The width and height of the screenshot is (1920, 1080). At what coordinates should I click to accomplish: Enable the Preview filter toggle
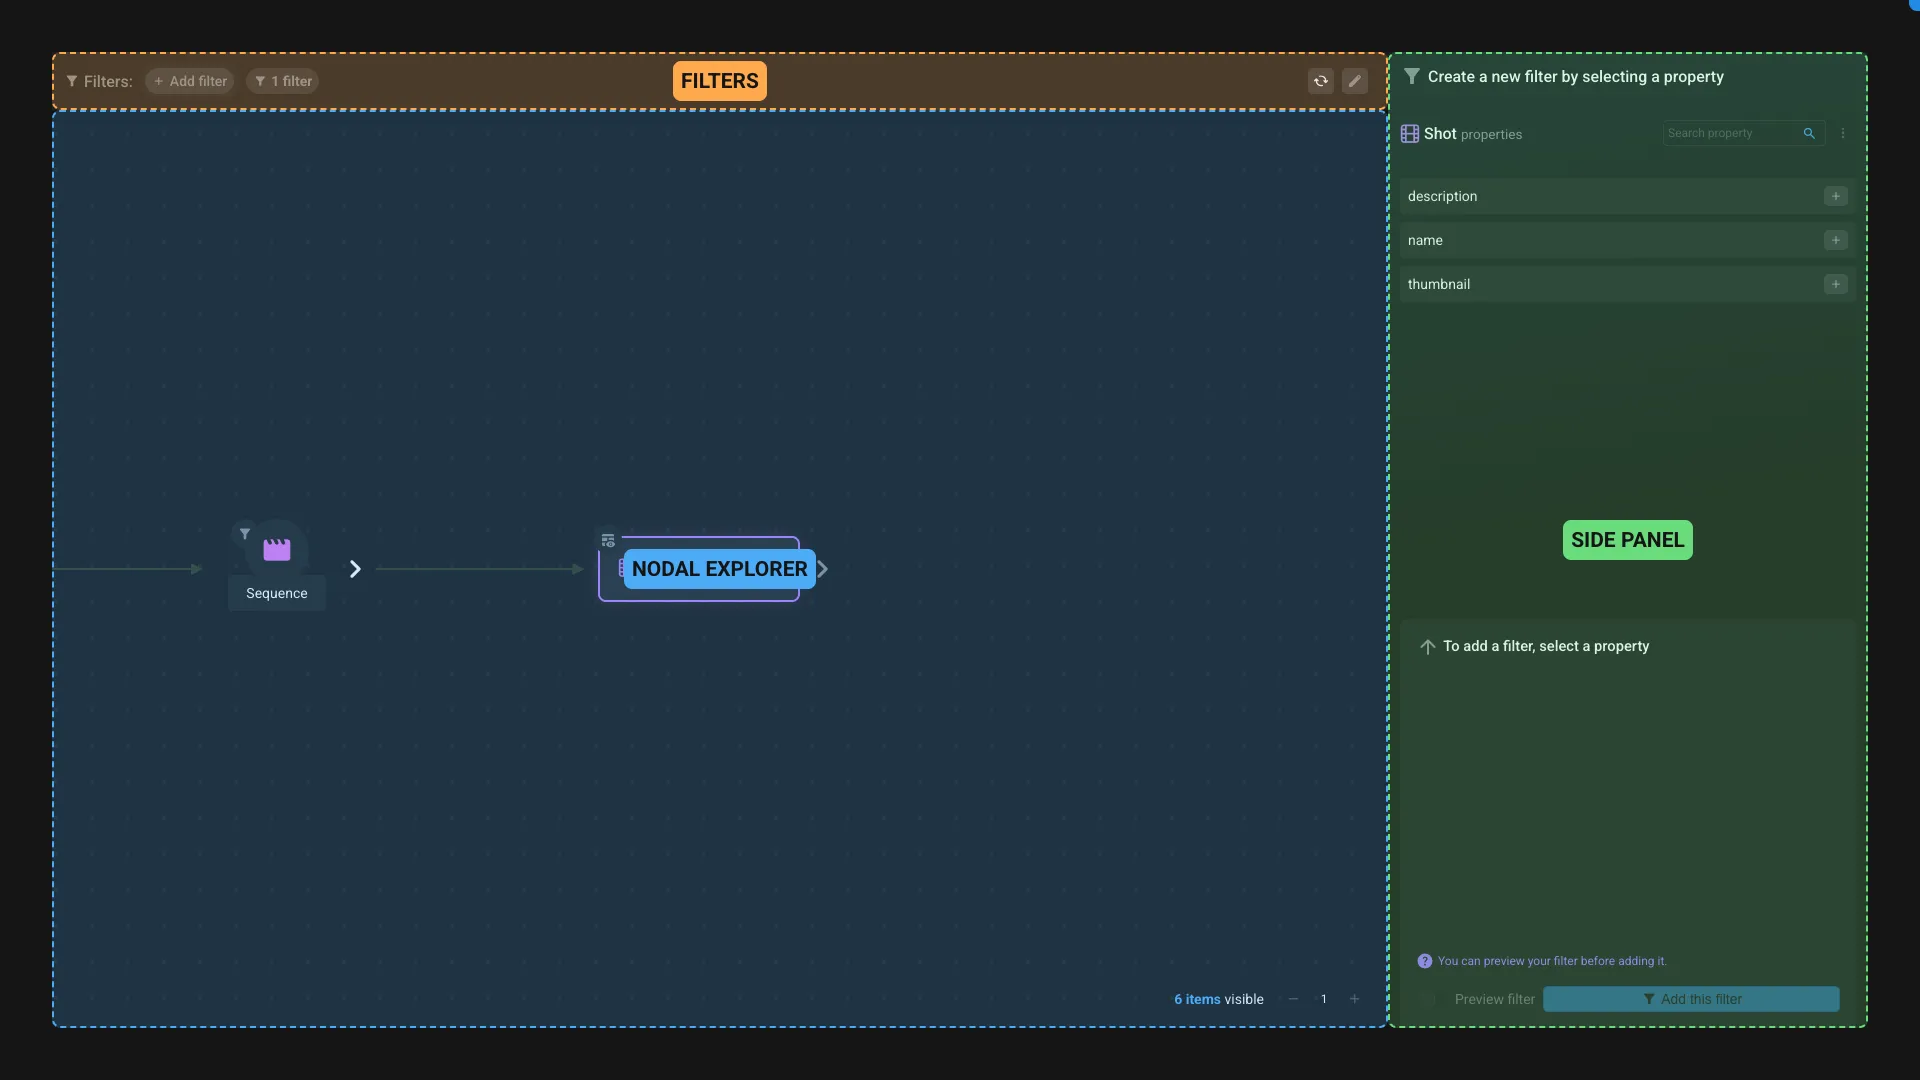tap(1428, 999)
